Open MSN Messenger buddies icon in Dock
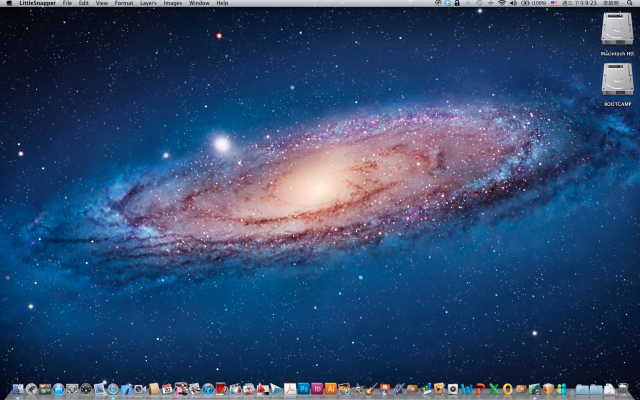 [x=562, y=389]
